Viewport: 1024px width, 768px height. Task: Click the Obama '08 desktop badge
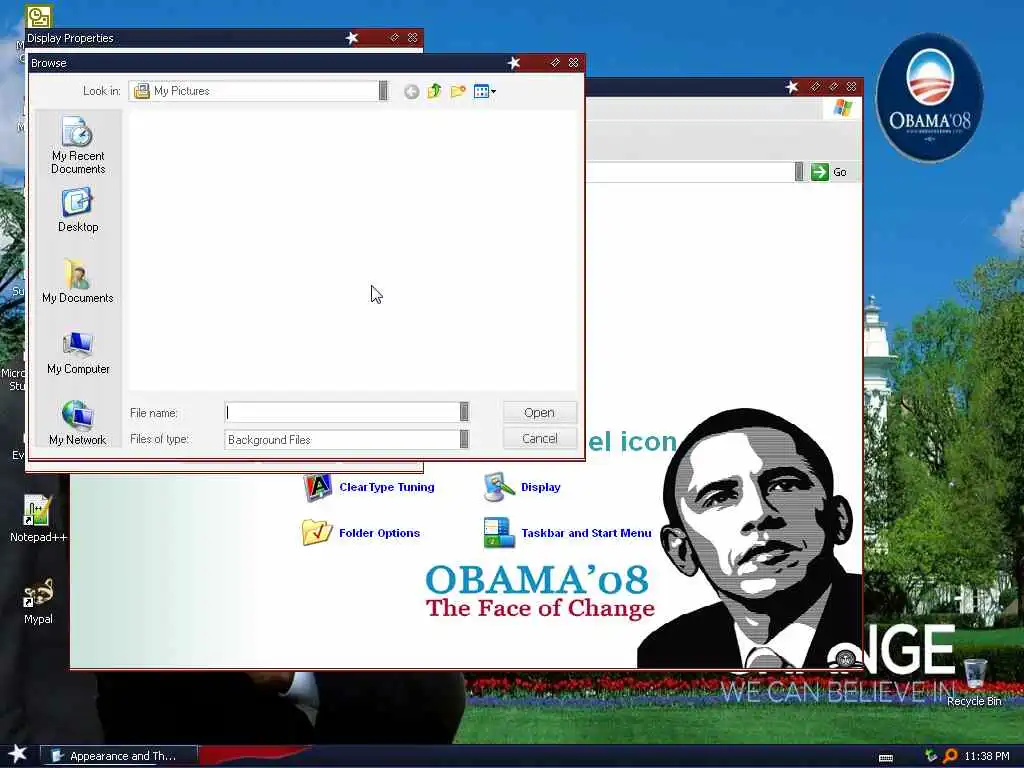click(929, 98)
